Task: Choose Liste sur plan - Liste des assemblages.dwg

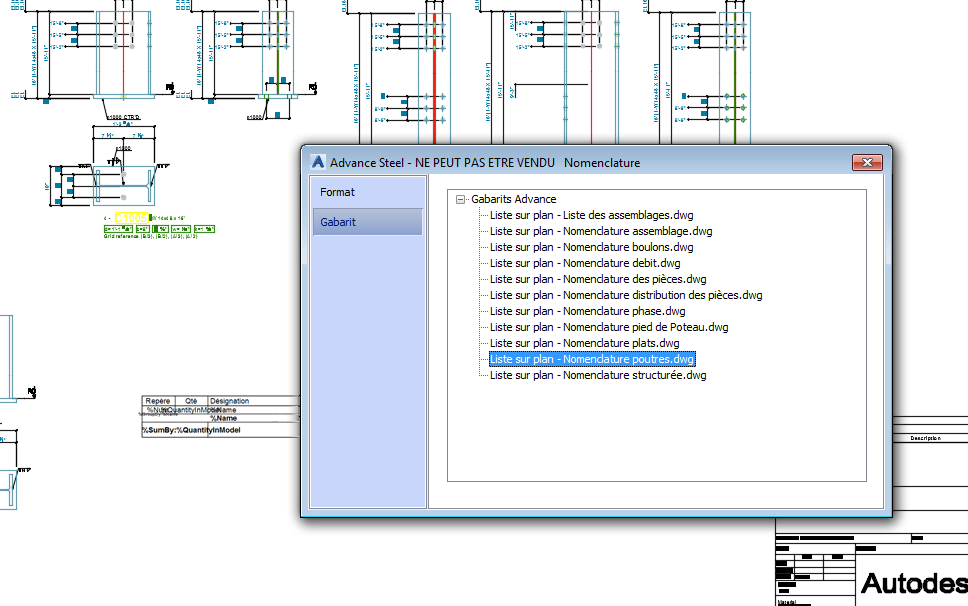Action: point(591,215)
